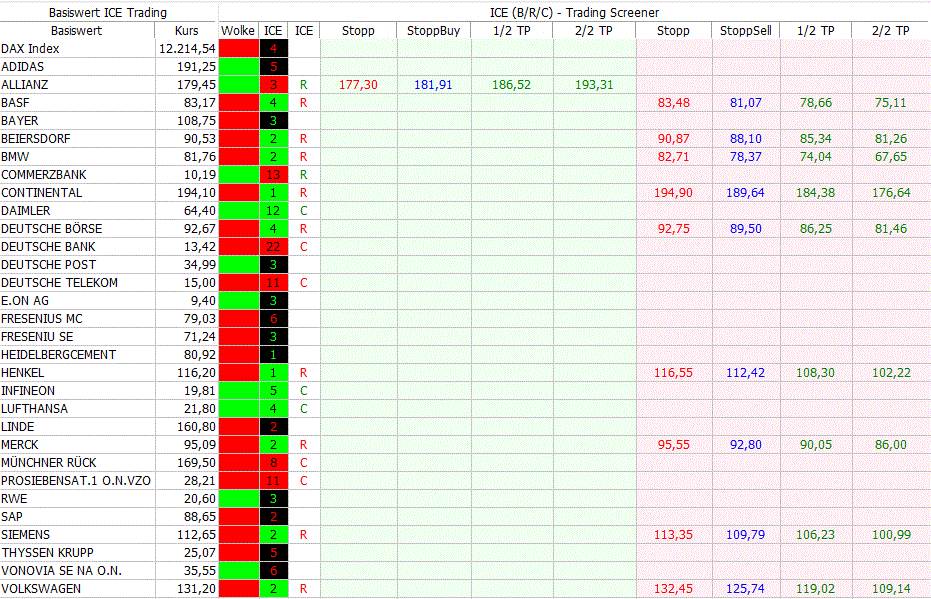Viewport: 931px width, 599px height.
Task: Select the "BMW" row name
Action: pyautogui.click(x=15, y=157)
